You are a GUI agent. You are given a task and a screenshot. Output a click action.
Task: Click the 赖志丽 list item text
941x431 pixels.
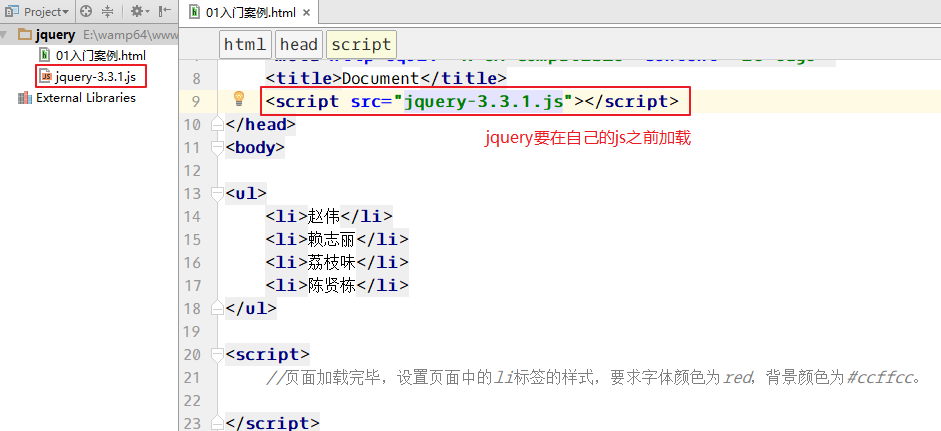[332, 239]
